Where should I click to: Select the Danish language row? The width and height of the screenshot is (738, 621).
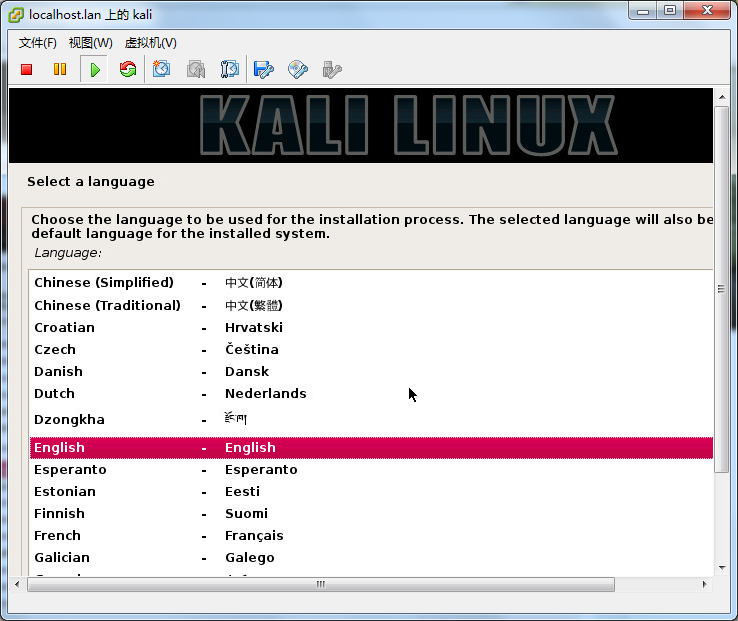[371, 372]
